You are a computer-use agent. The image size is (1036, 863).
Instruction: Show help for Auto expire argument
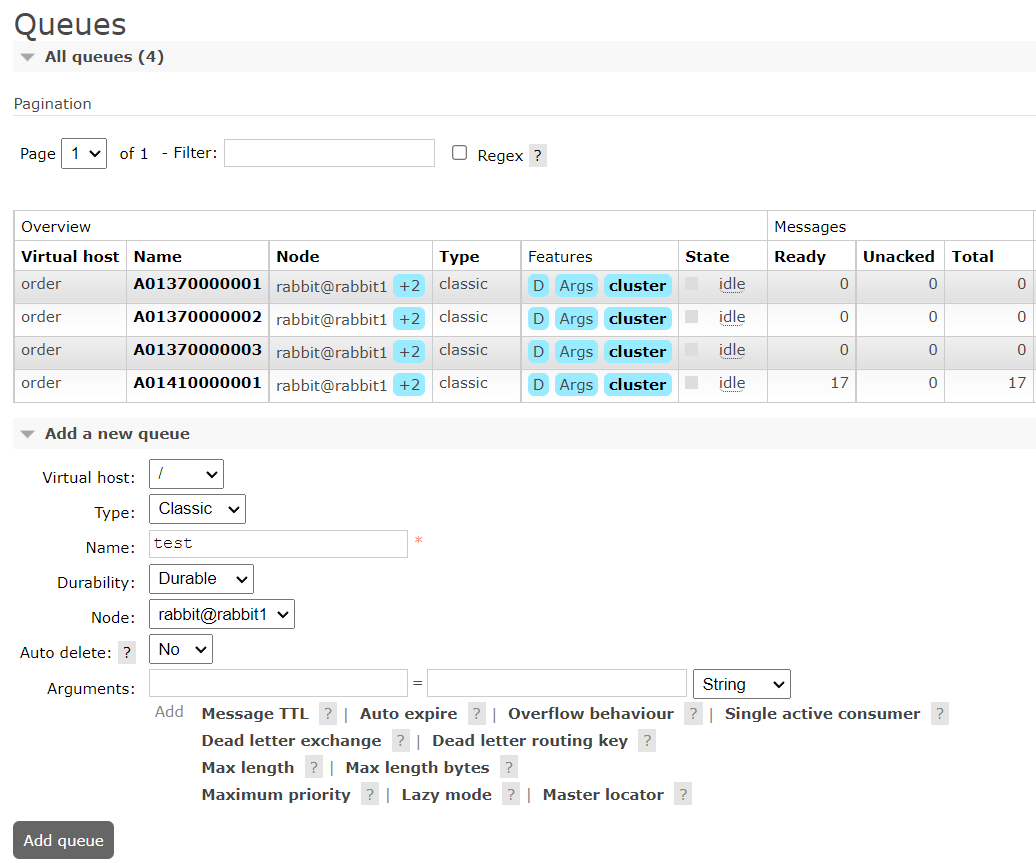tap(476, 714)
